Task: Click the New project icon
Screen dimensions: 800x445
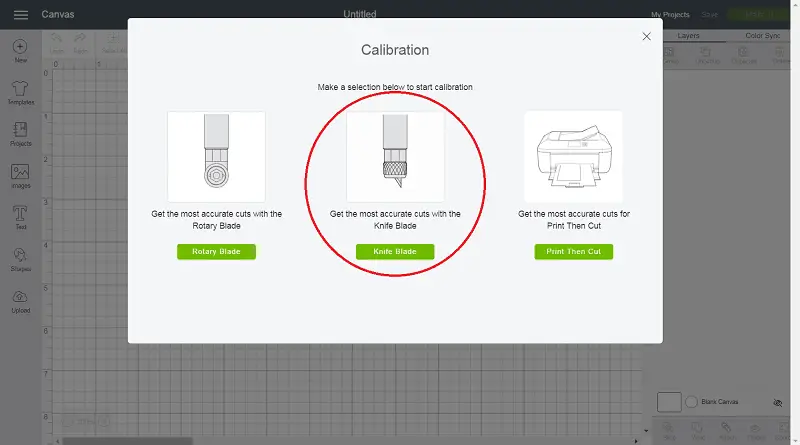Action: click(x=20, y=46)
